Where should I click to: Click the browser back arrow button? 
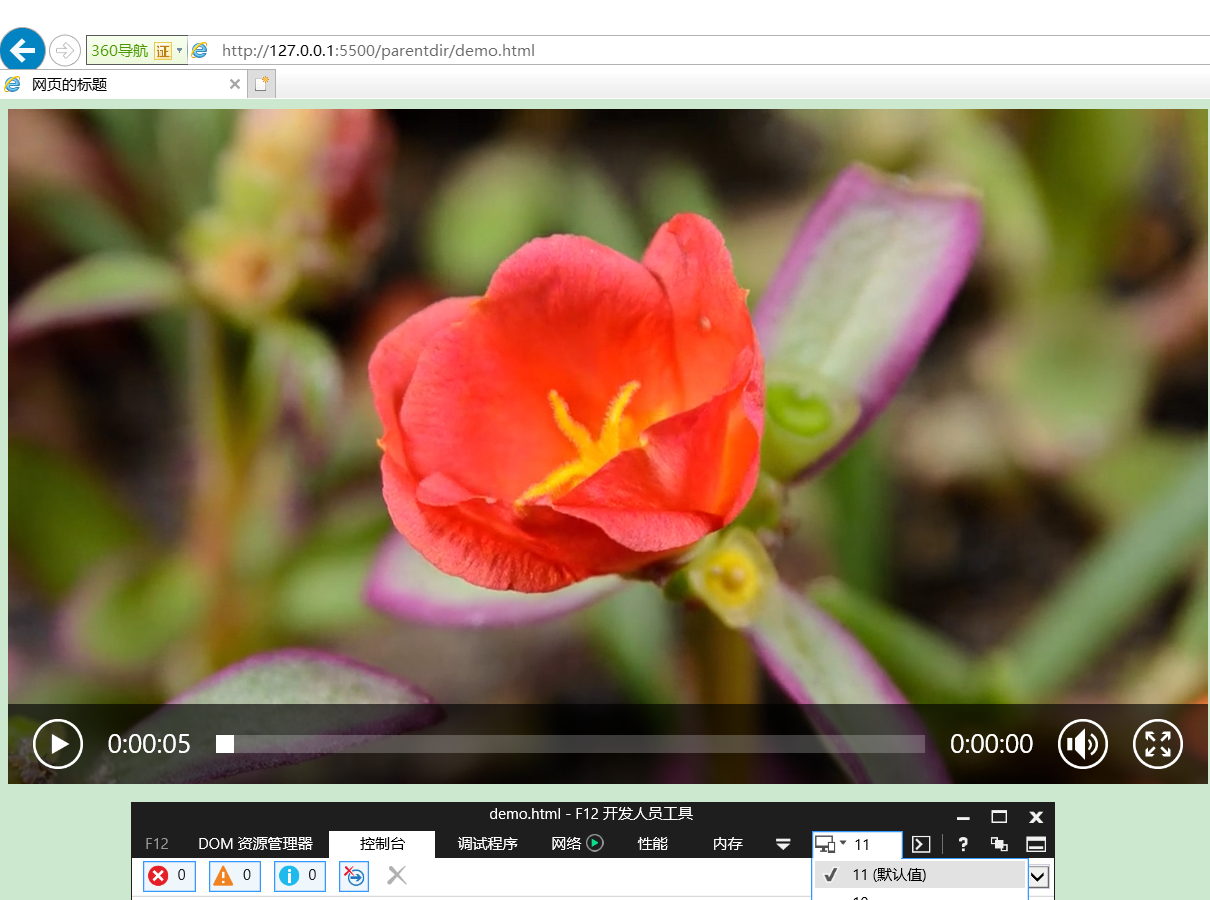22,50
